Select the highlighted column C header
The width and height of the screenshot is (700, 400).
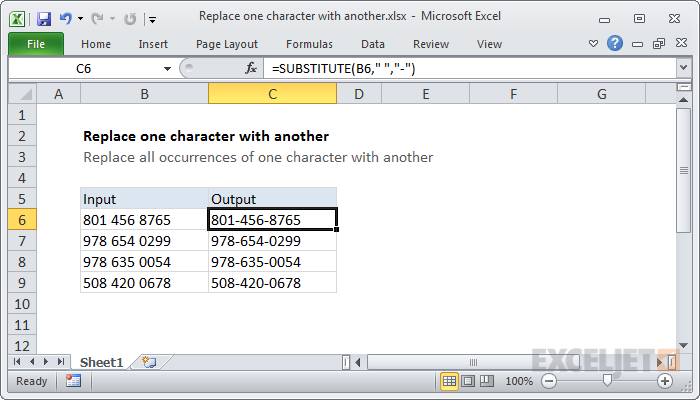[x=272, y=94]
